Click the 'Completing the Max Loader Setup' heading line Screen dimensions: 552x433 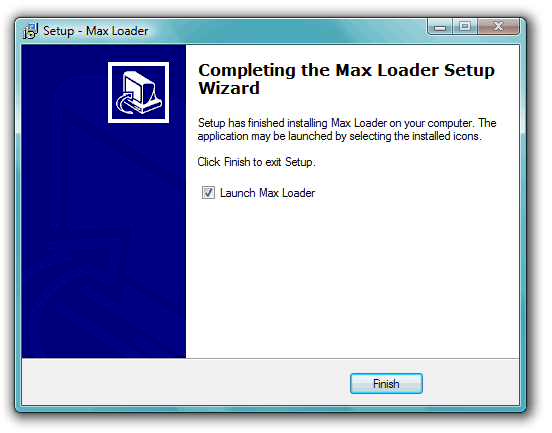coord(346,70)
